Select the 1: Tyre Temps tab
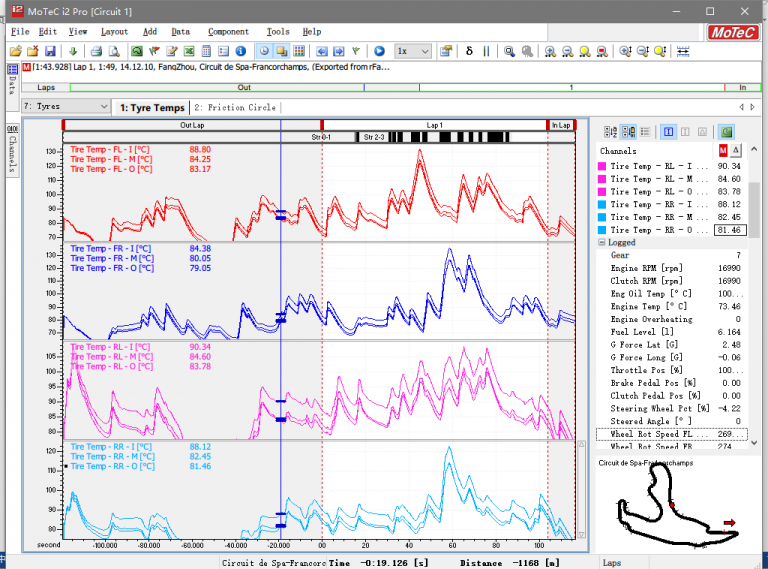This screenshot has height=569, width=768. click(x=152, y=108)
